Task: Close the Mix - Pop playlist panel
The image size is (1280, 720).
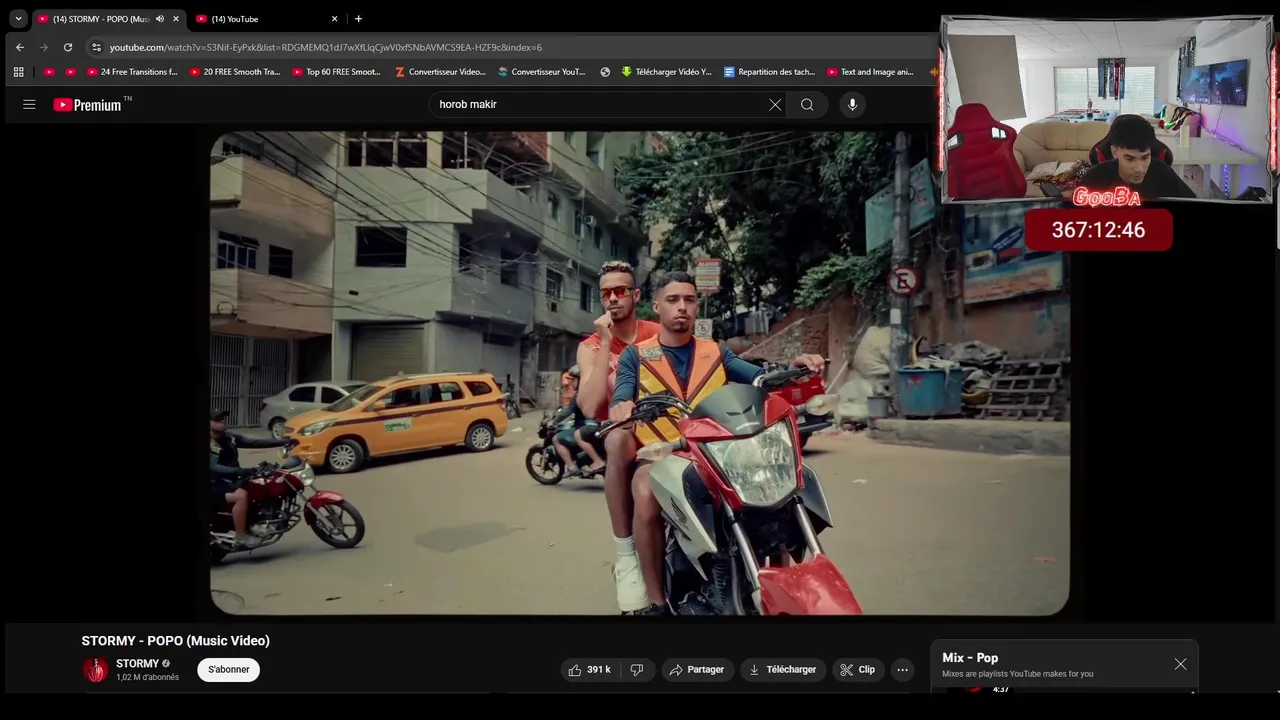Action: 1181,664
